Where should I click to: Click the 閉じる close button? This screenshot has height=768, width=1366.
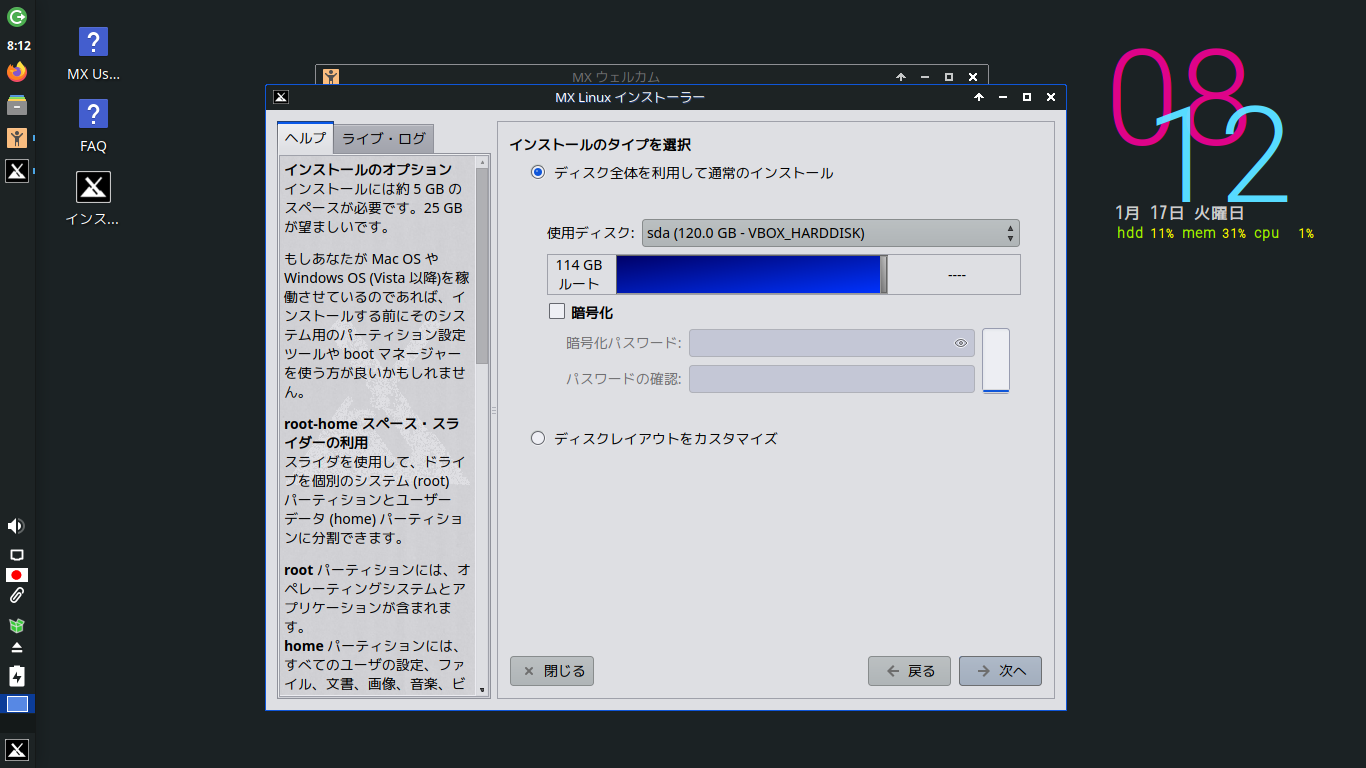point(552,671)
